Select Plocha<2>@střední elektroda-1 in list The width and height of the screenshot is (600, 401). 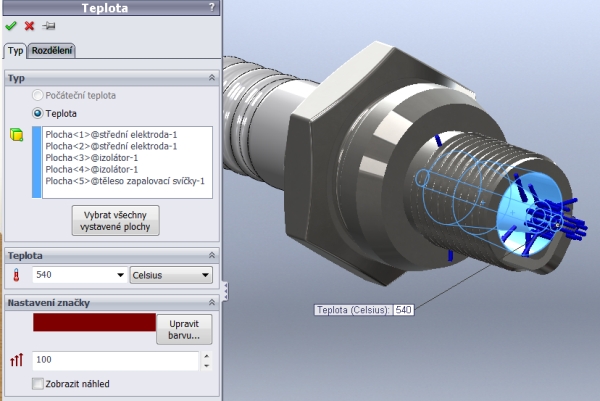point(111,146)
